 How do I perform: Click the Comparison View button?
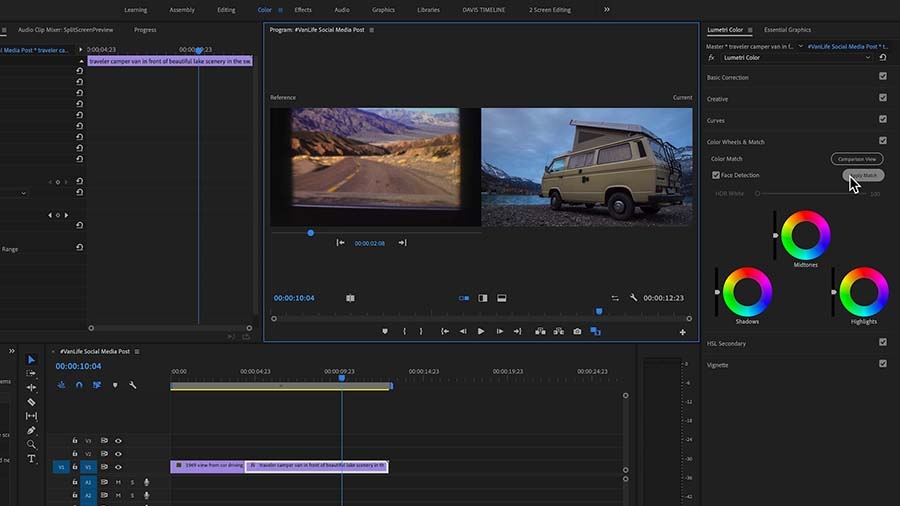857,159
